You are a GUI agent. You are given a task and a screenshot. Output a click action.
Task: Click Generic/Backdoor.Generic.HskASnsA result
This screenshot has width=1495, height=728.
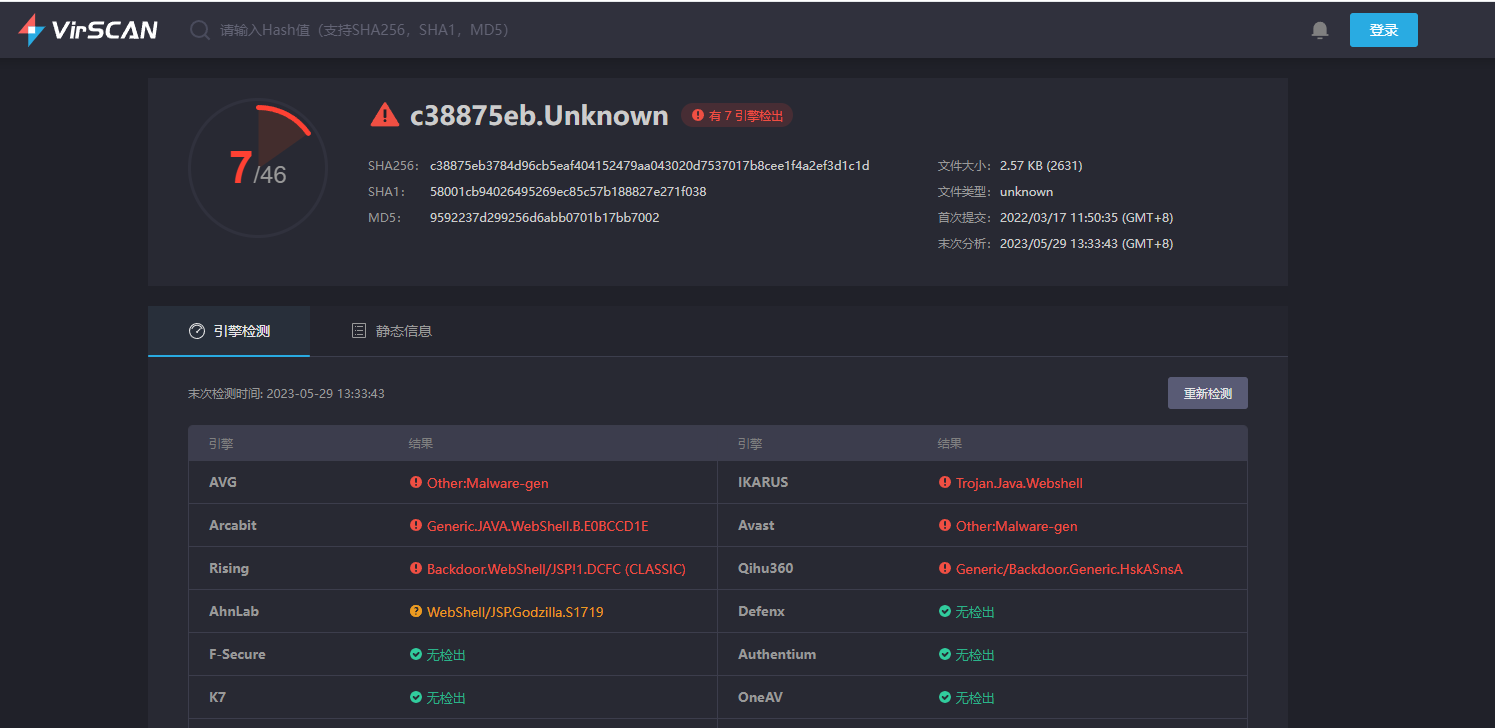pos(1069,568)
